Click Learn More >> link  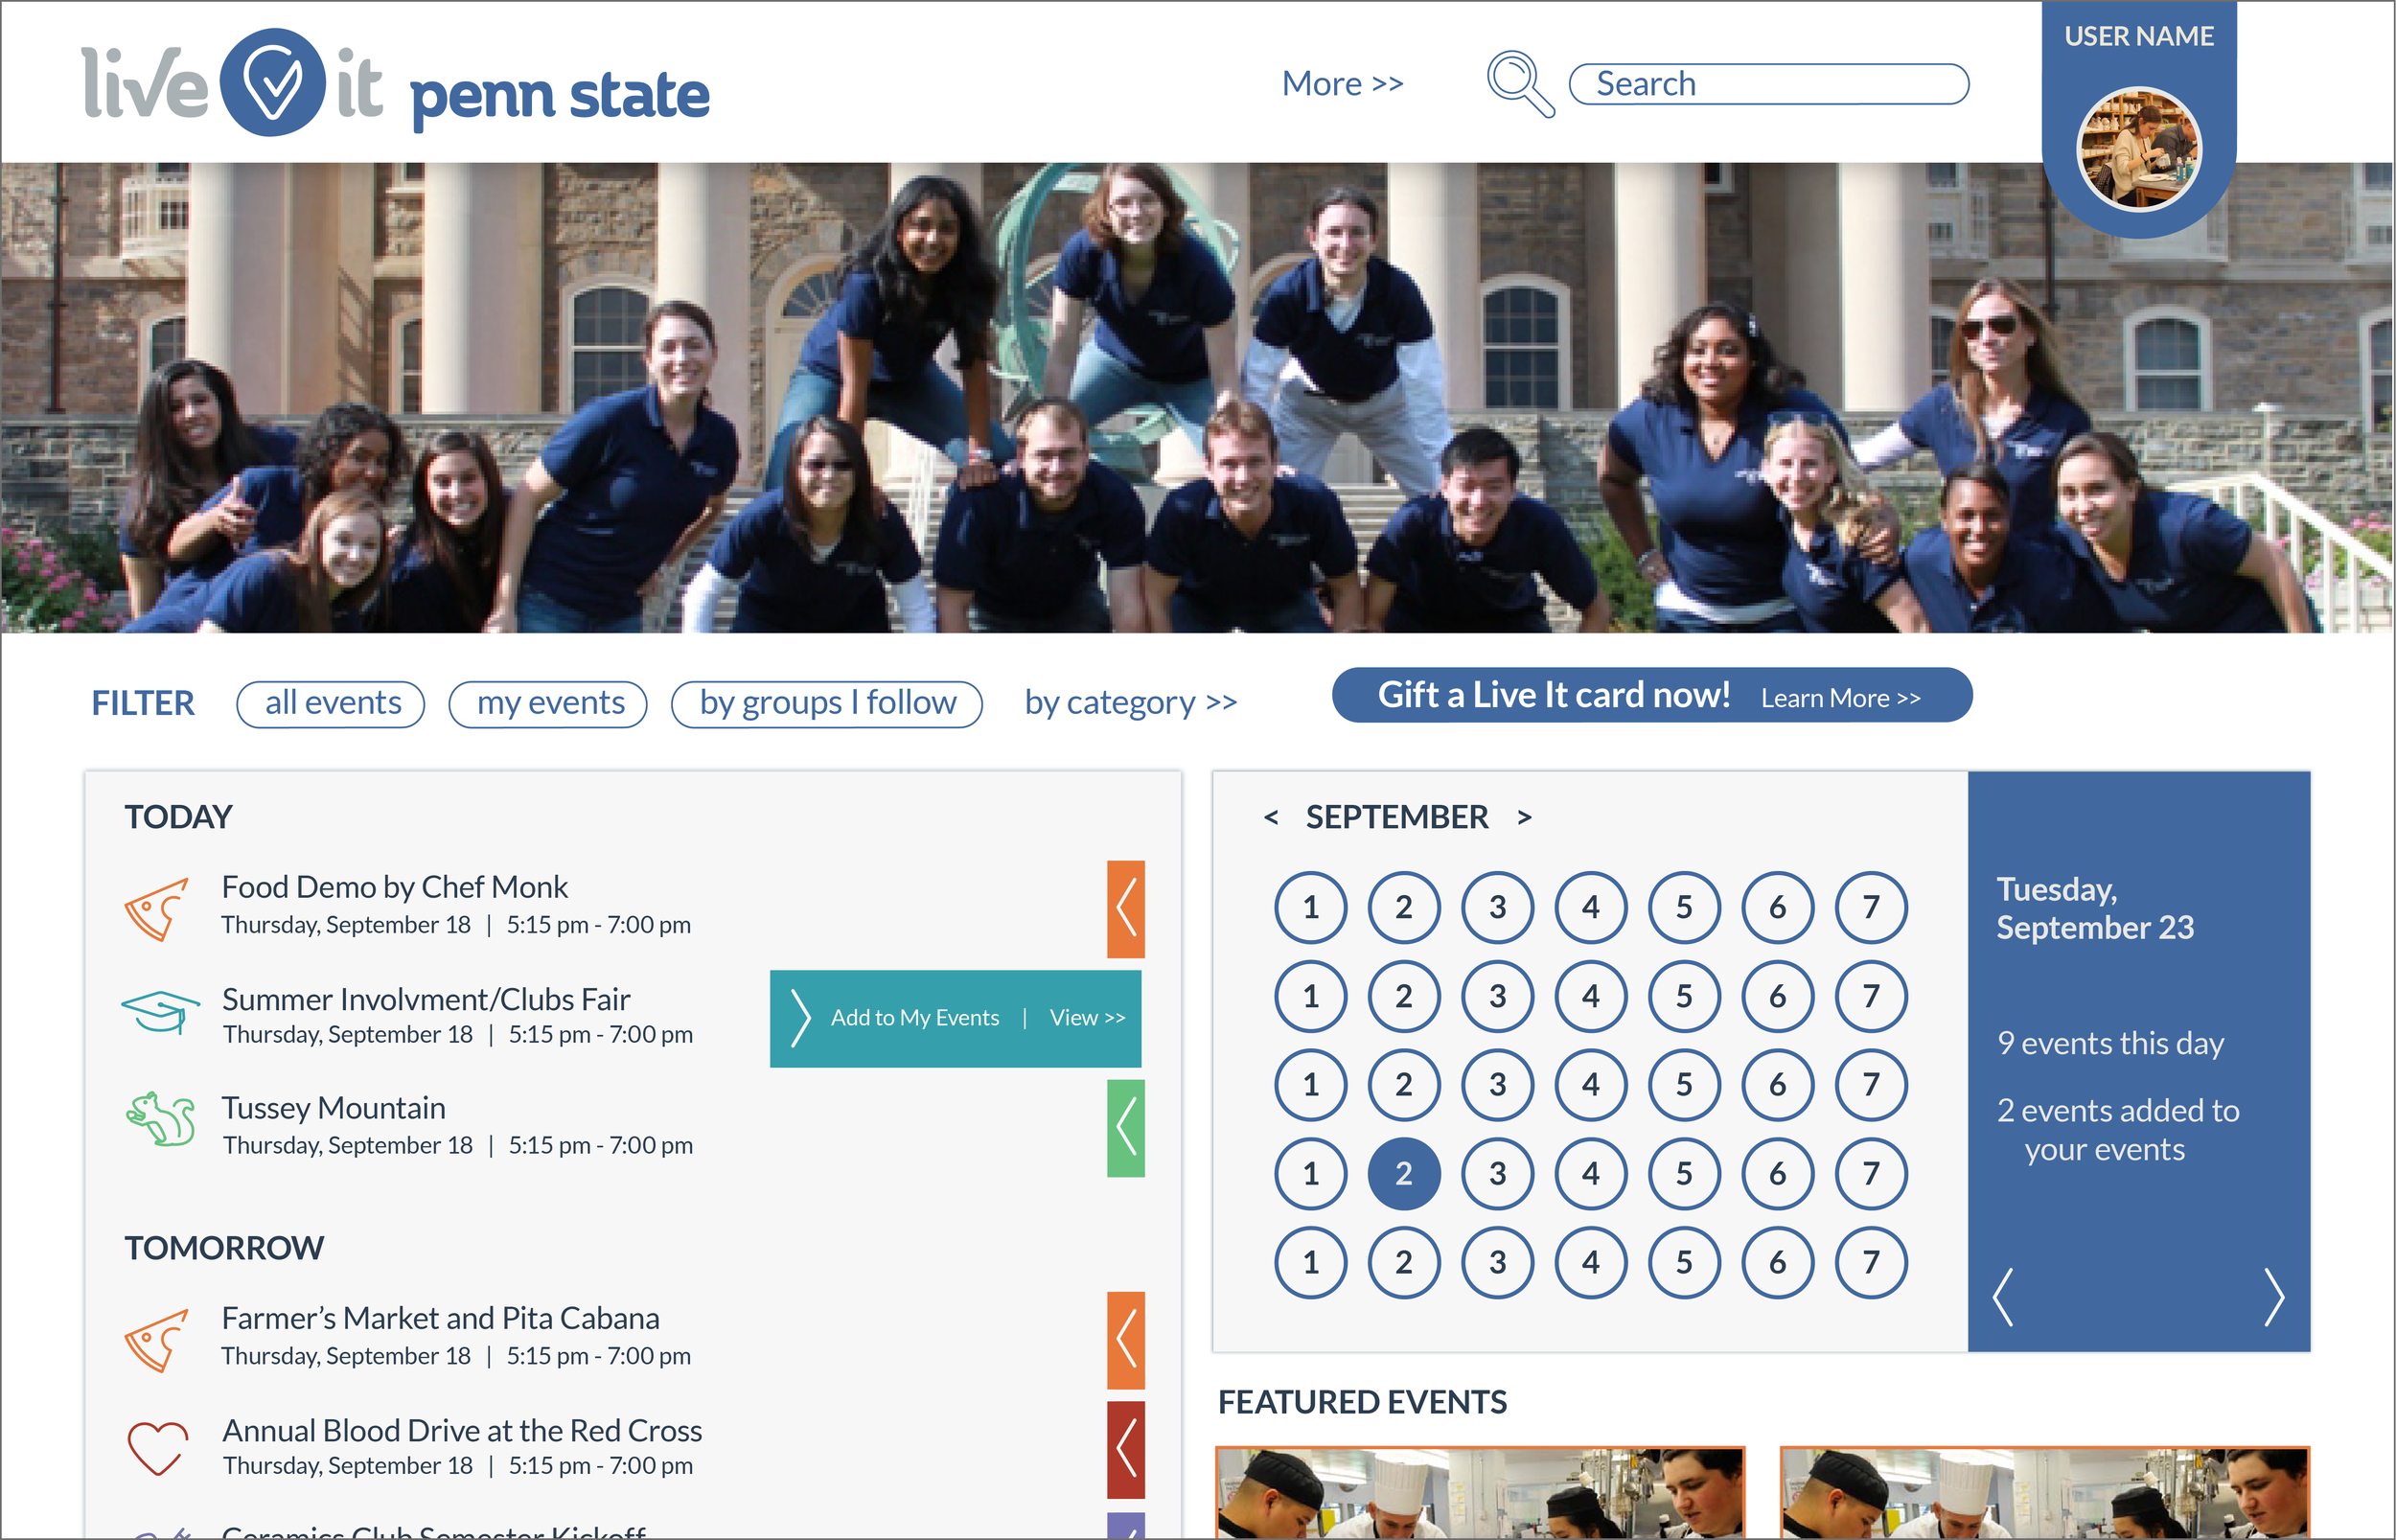click(1840, 698)
